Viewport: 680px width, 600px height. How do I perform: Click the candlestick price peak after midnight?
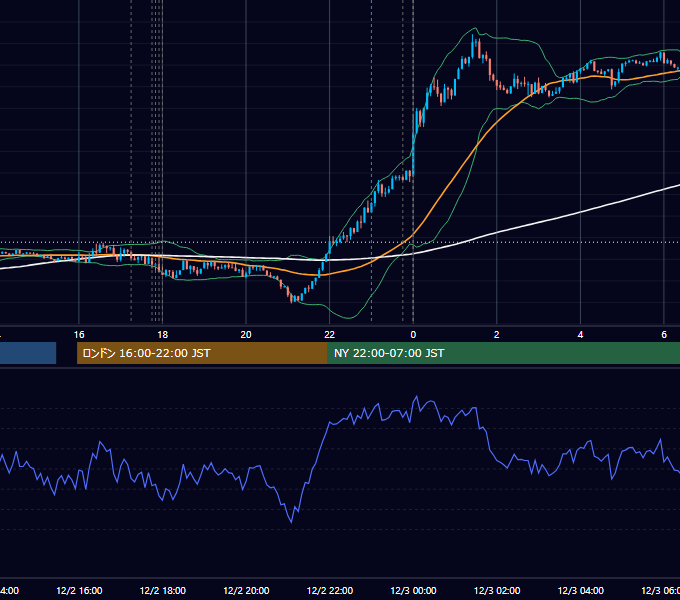tap(473, 43)
